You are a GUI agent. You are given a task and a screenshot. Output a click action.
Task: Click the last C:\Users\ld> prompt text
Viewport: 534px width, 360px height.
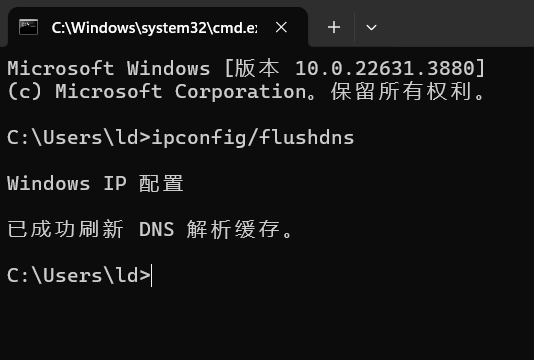(x=79, y=275)
